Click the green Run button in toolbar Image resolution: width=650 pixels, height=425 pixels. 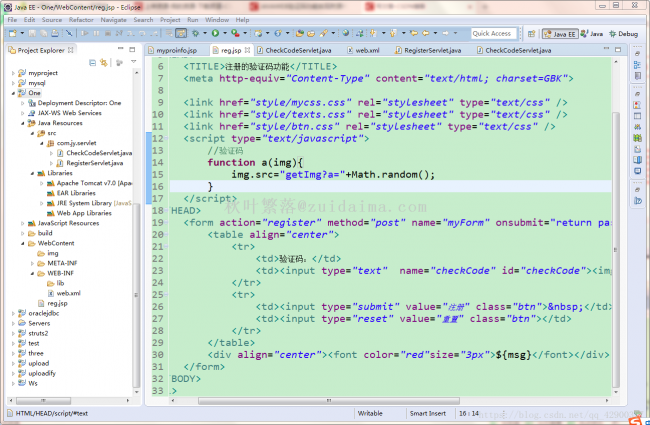(x=214, y=33)
